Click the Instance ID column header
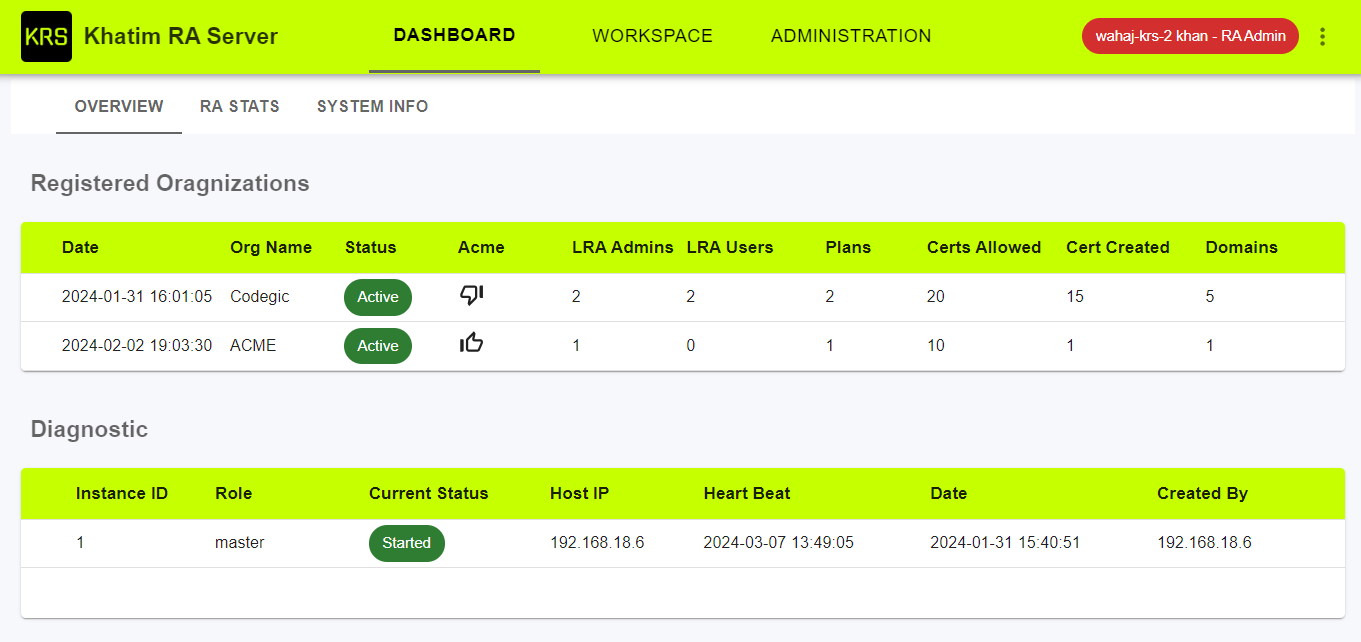Viewport: 1361px width, 642px height. (122, 494)
